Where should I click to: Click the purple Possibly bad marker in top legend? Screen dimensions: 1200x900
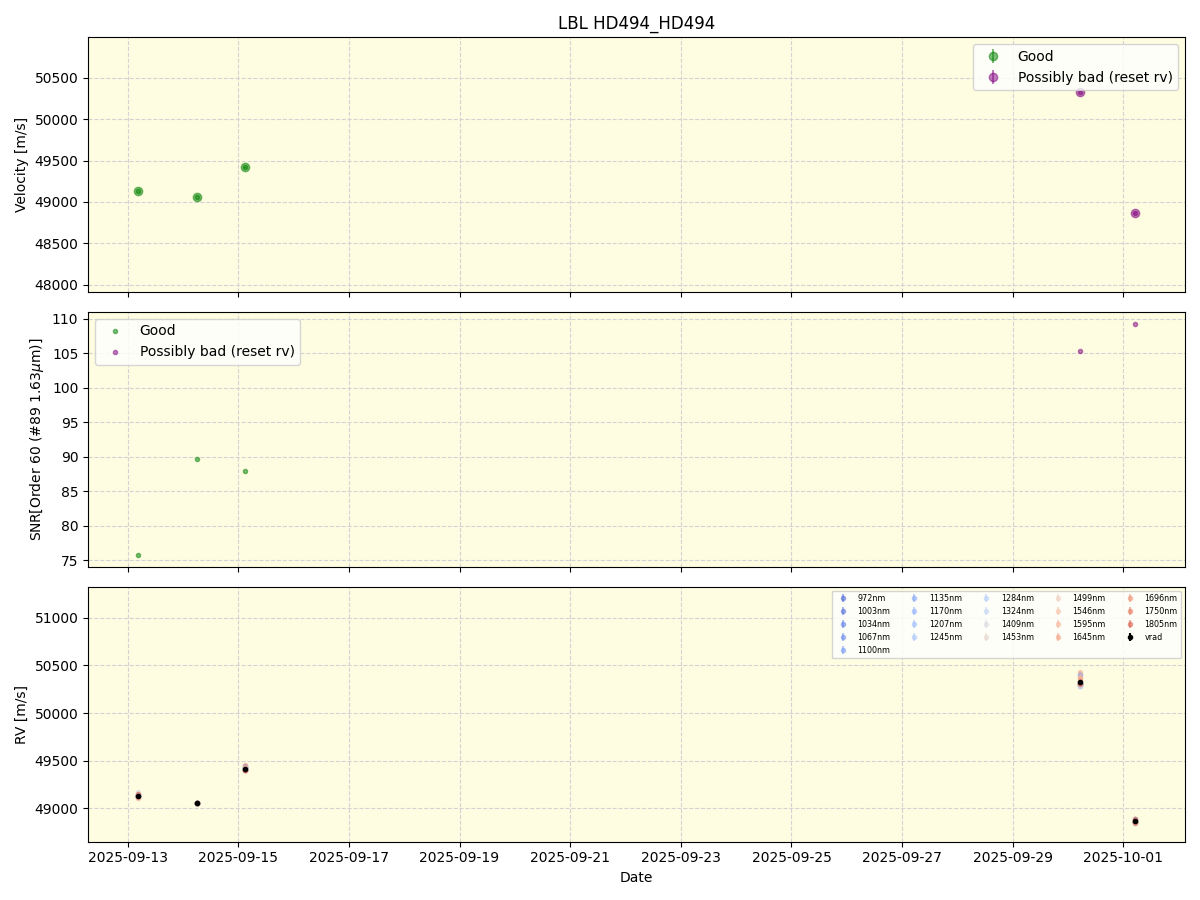point(993,77)
